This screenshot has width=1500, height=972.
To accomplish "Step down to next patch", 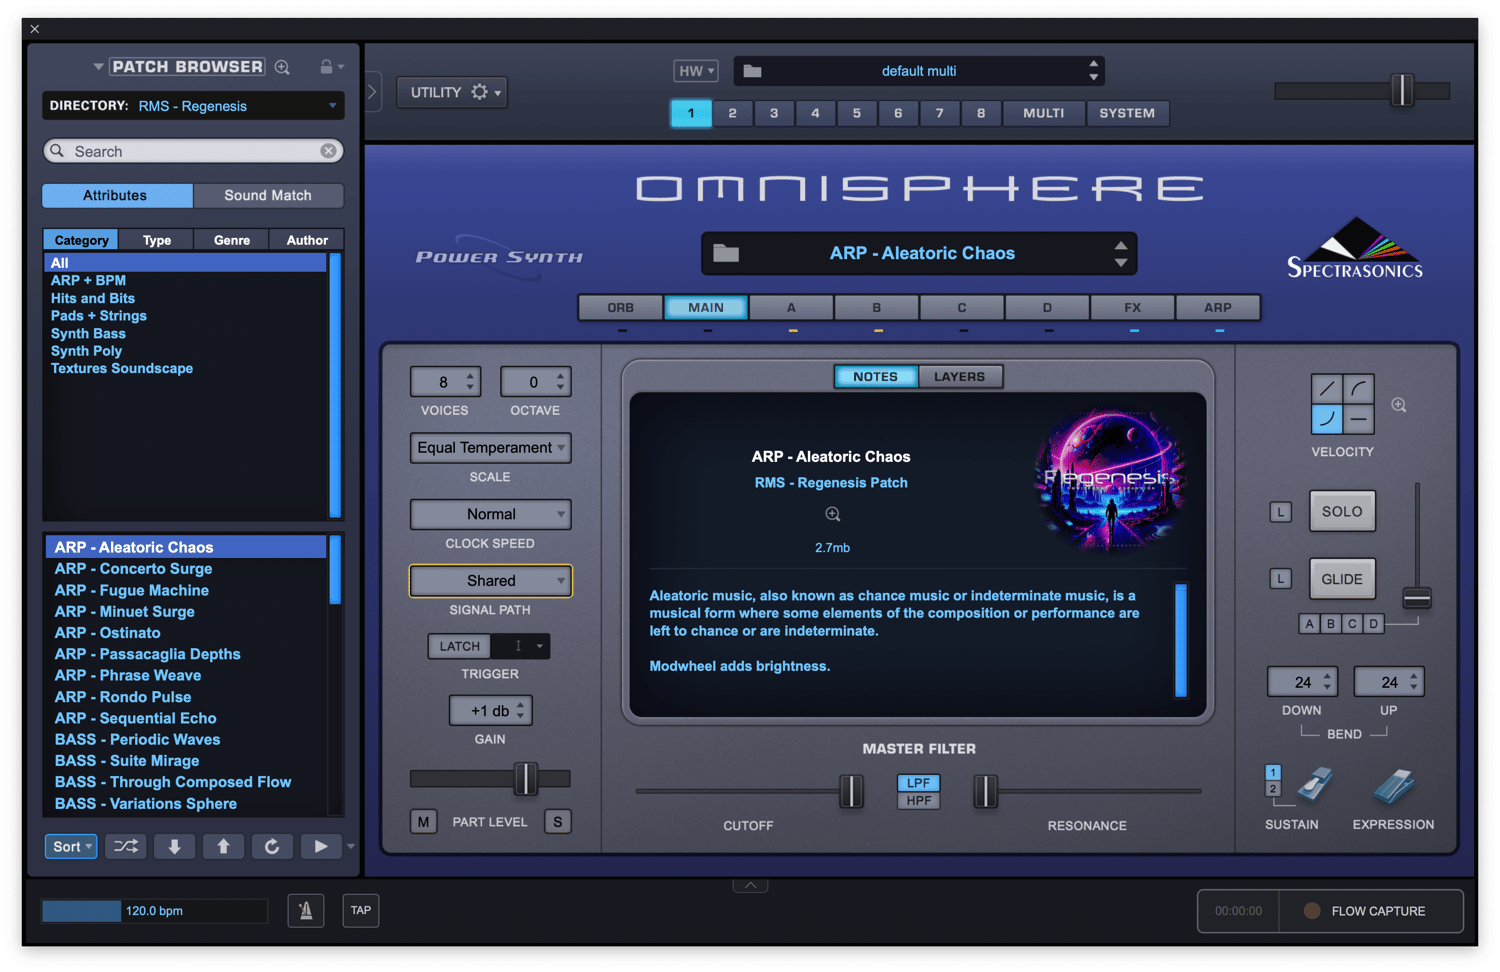I will 174,846.
